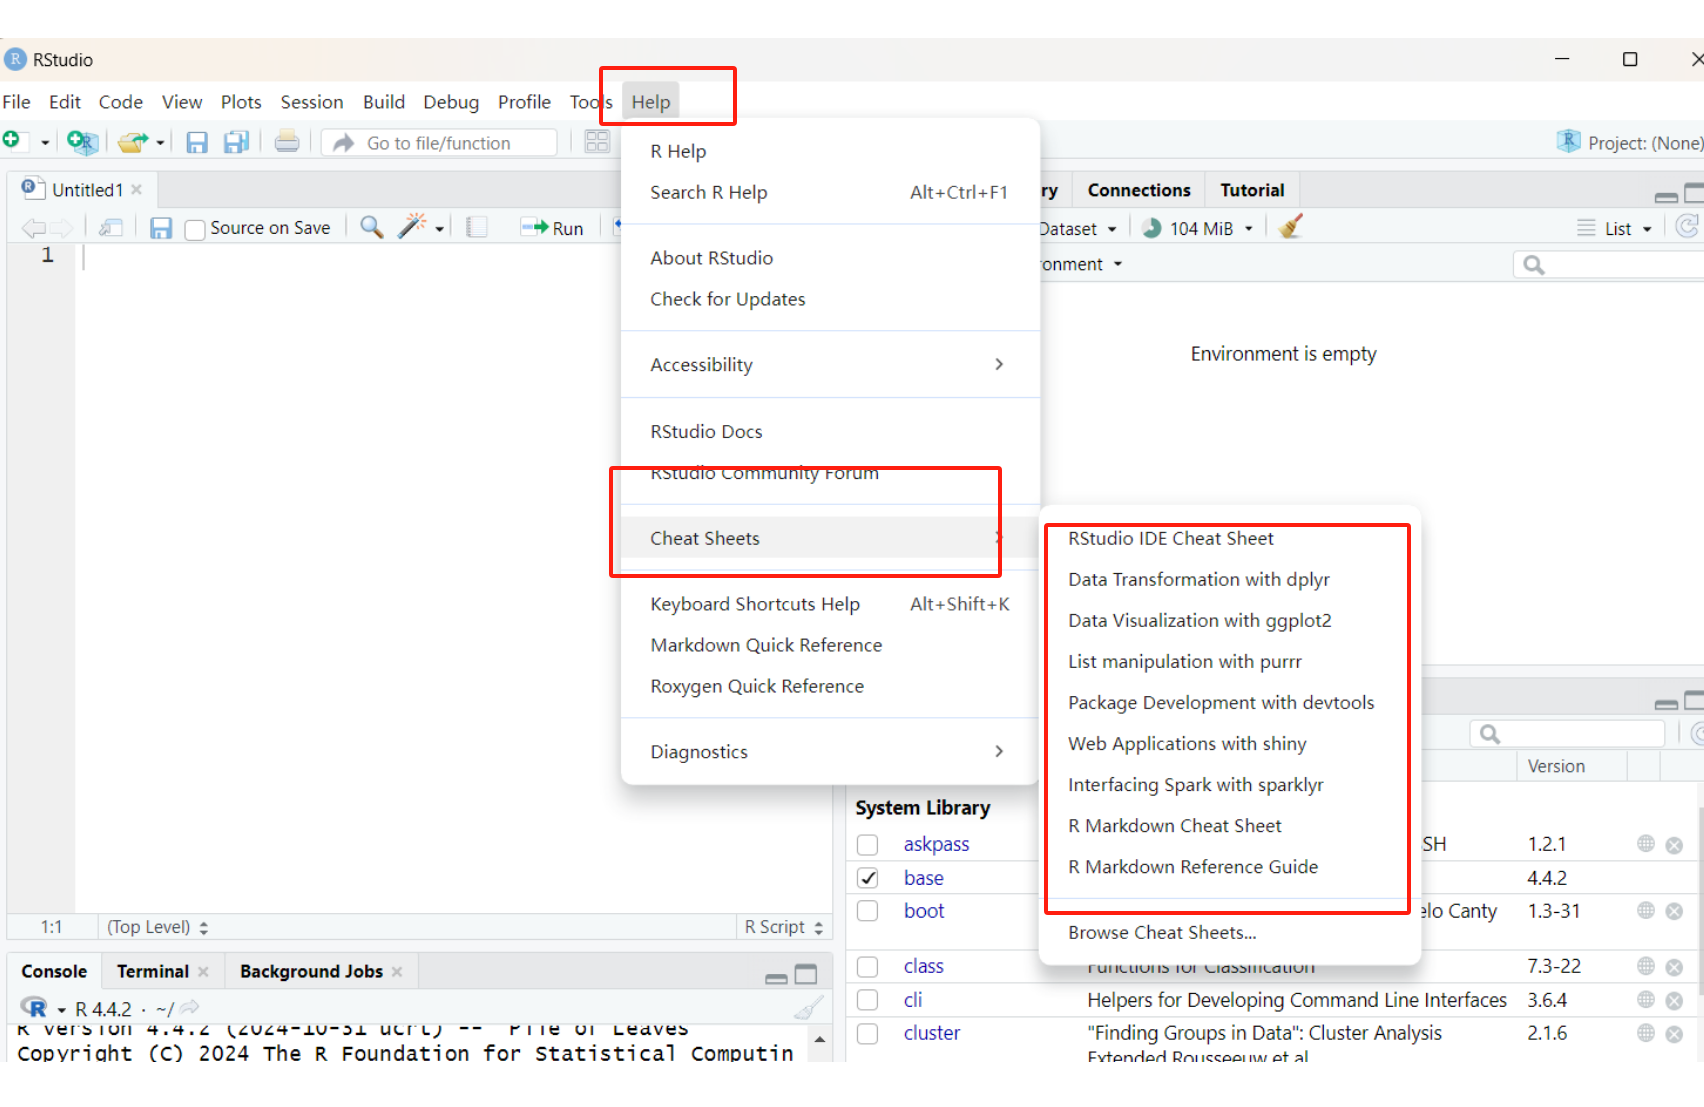Click the console working directory arrow icon

tap(189, 1008)
